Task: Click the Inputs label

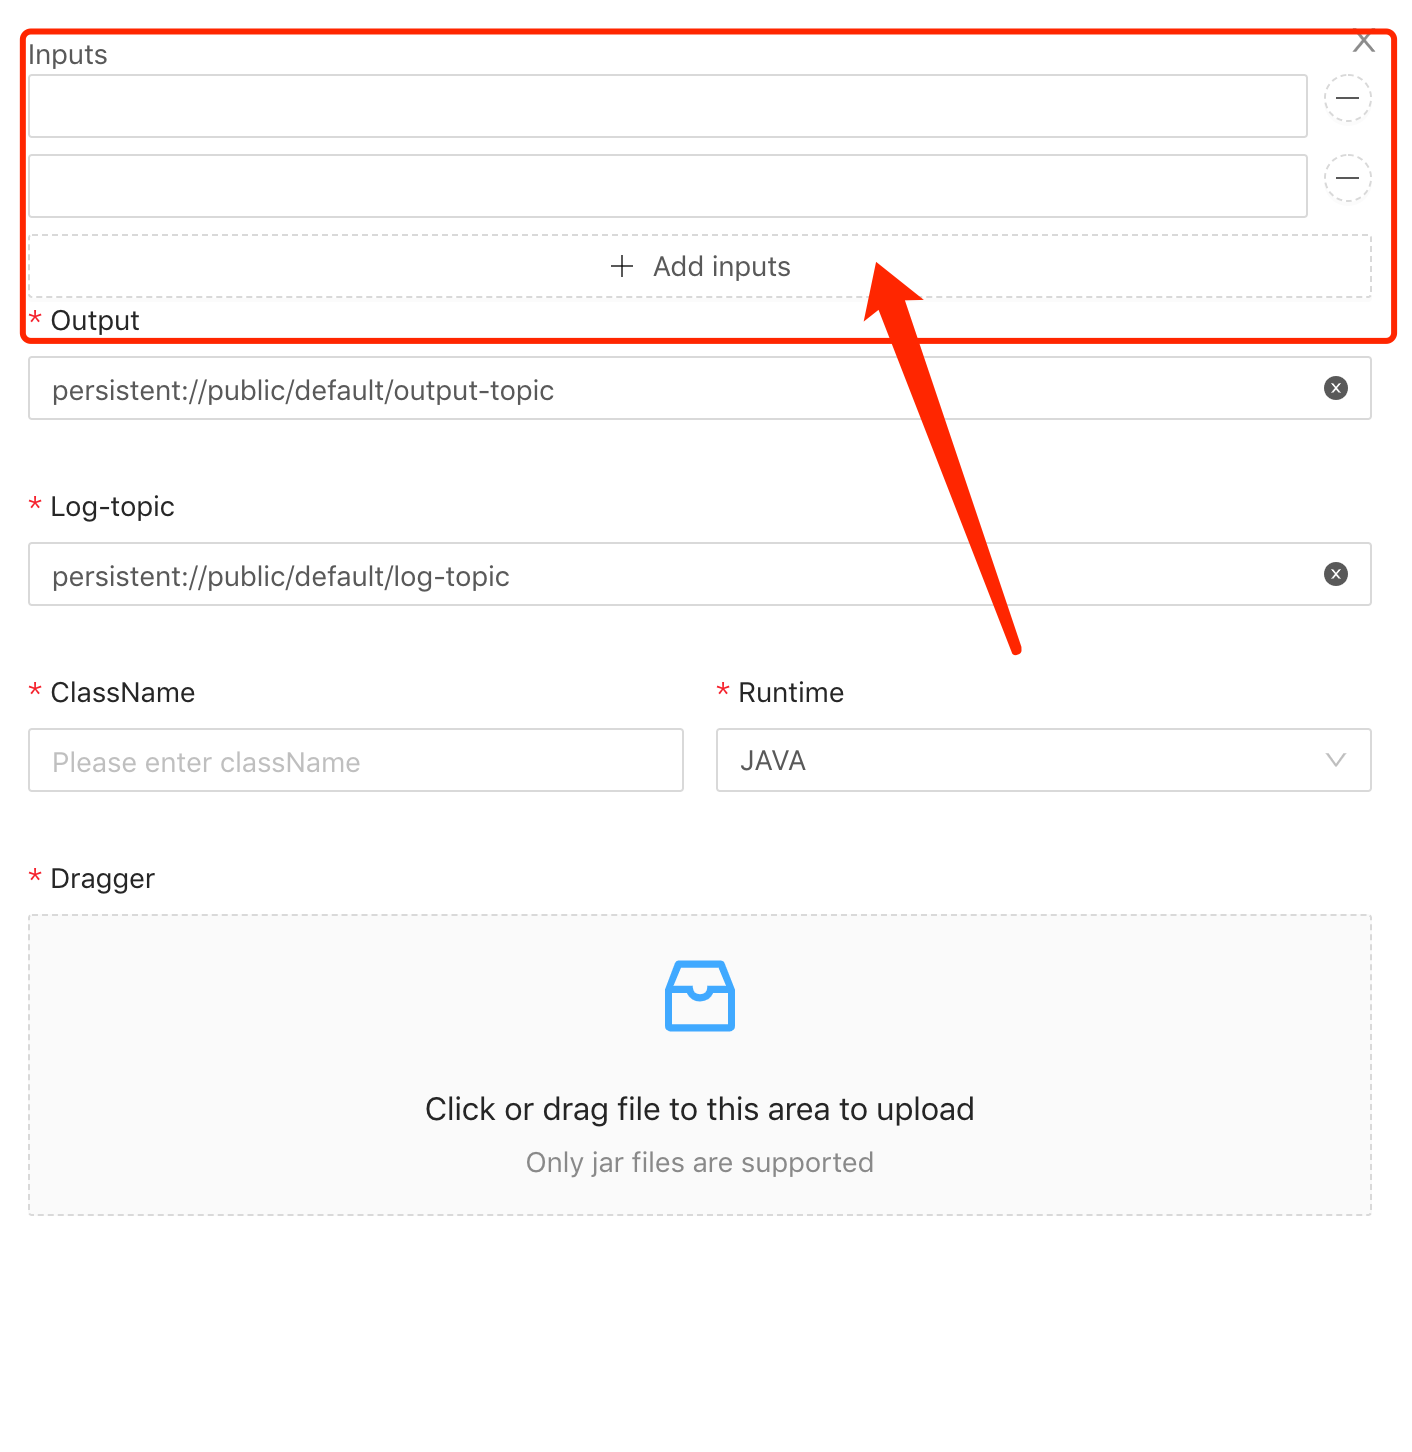Action: pos(68,54)
